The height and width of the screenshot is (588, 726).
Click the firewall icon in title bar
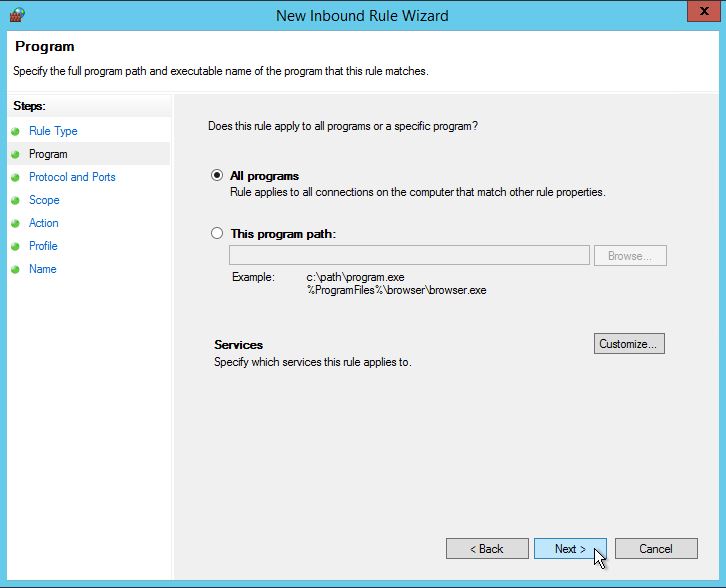tap(17, 15)
